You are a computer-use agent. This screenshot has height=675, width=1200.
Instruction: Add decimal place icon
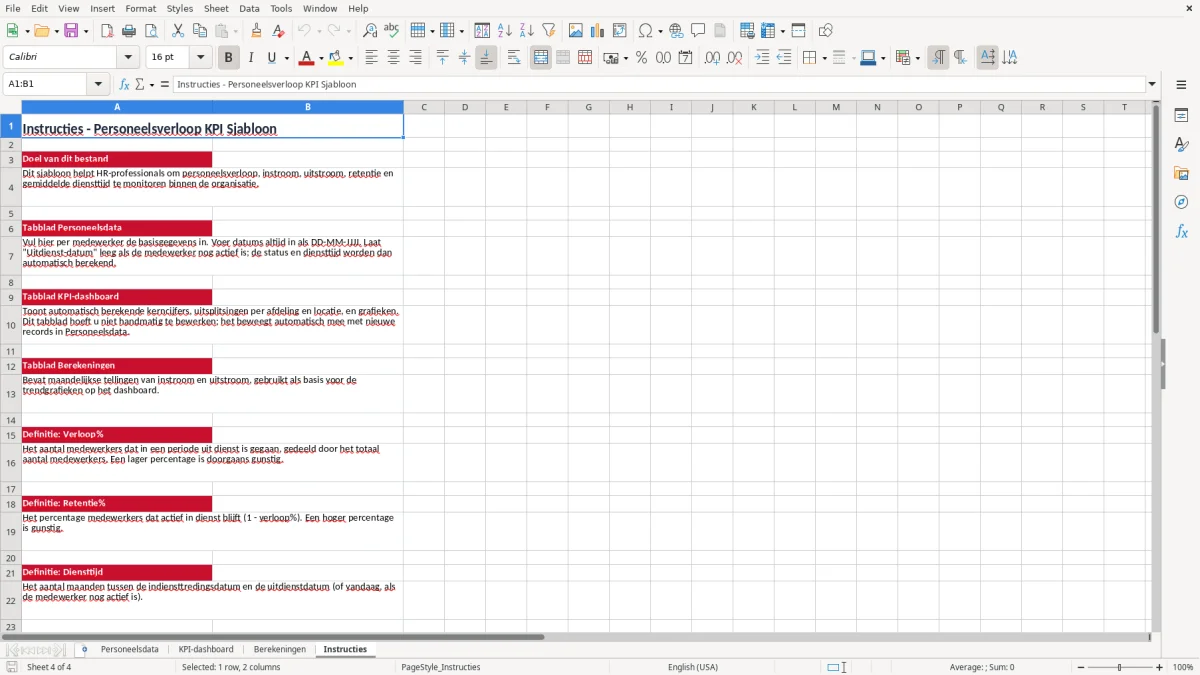(712, 58)
